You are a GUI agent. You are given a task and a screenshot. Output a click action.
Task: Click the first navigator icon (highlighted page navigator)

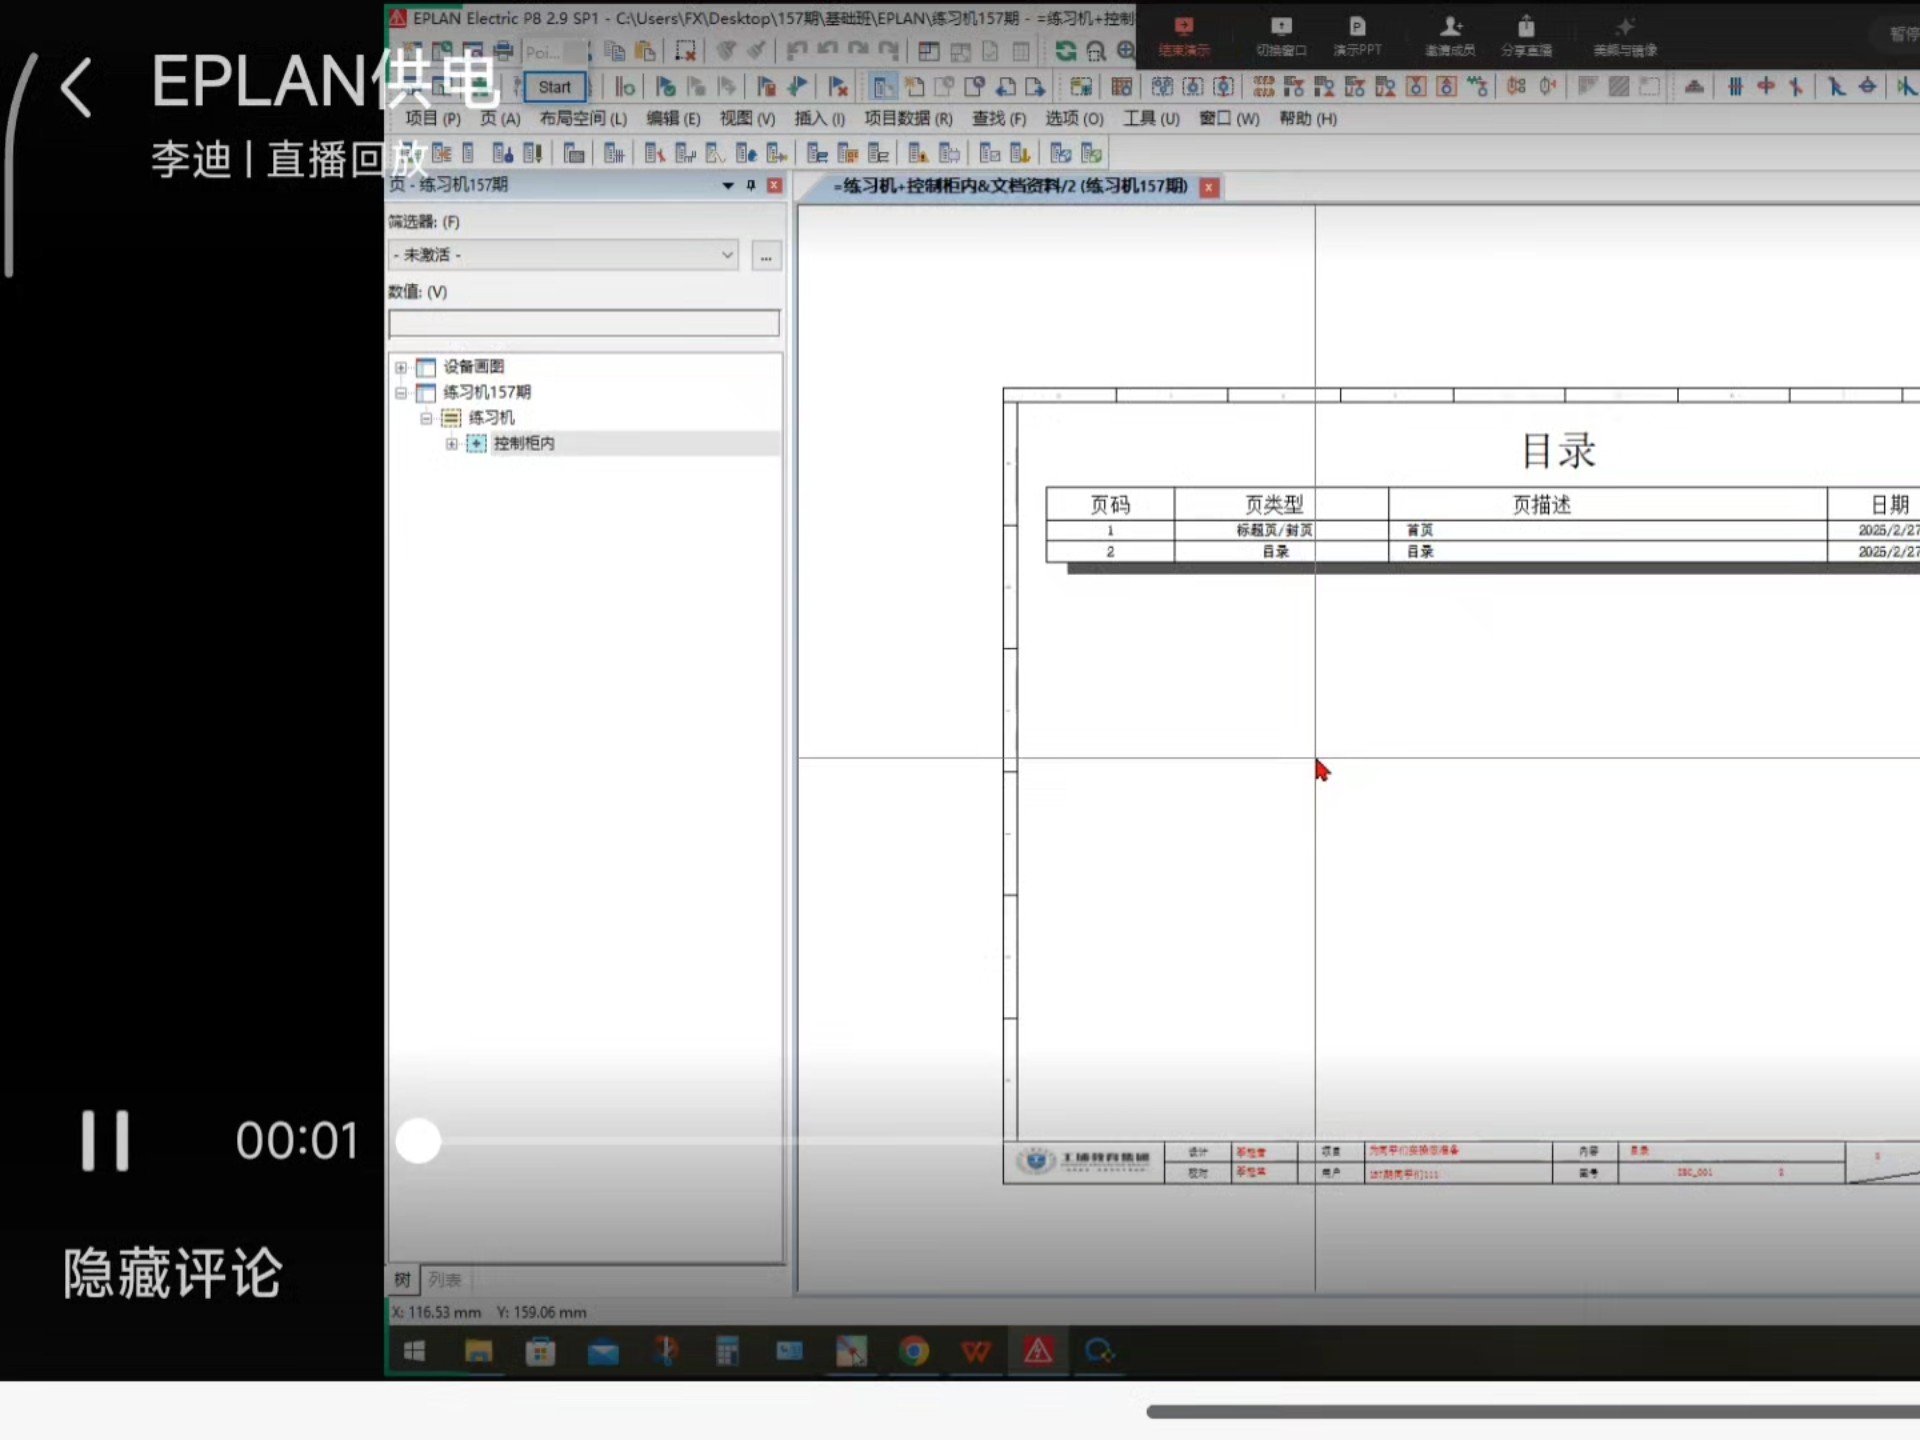(884, 87)
